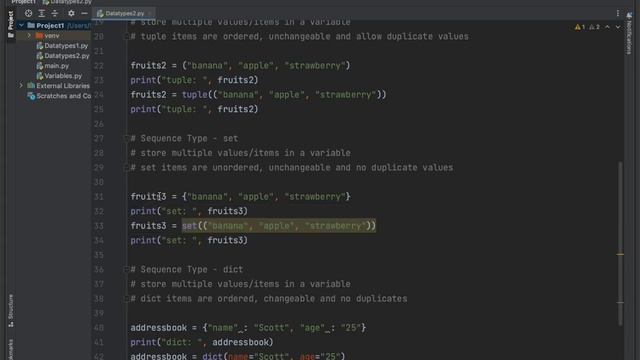The image size is (640, 360).
Task: Click the yellow warning indicator showing 1
Action: [x=580, y=27]
